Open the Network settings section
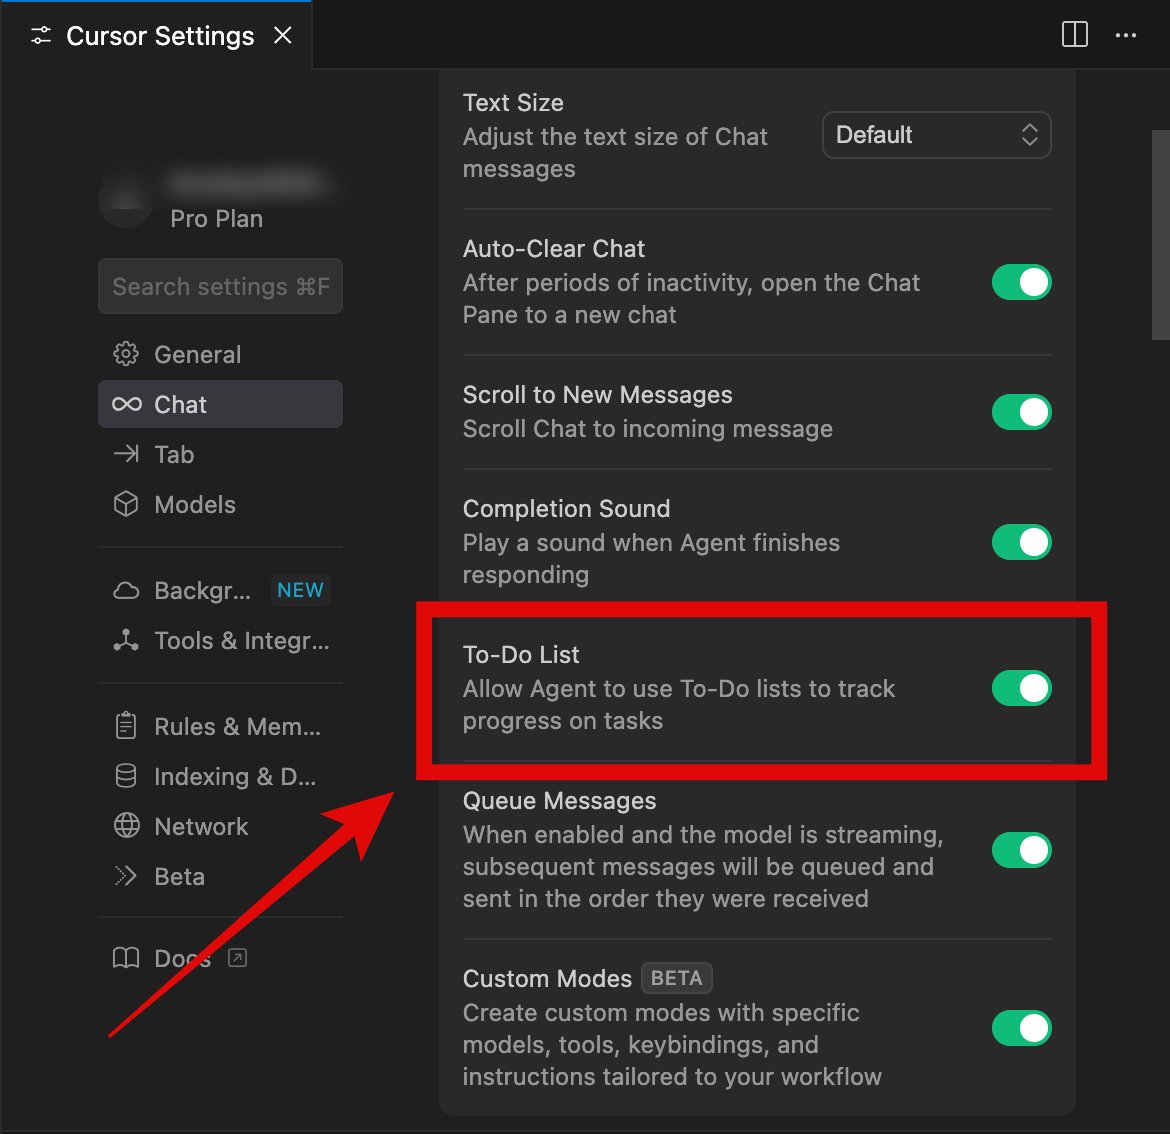Viewport: 1170px width, 1134px height. pyautogui.click(x=220, y=826)
